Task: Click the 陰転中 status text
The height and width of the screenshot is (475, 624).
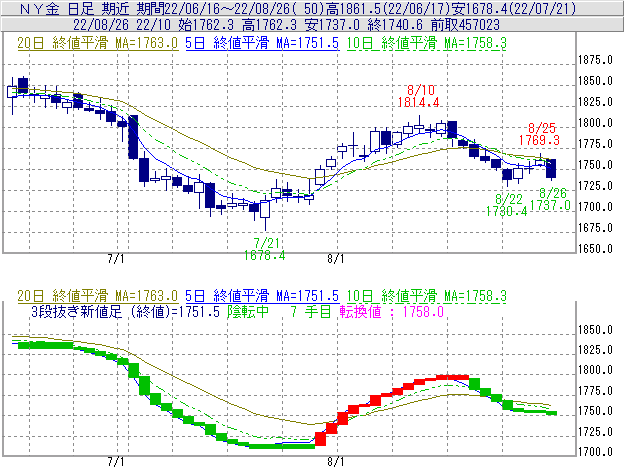Action: pos(248,311)
